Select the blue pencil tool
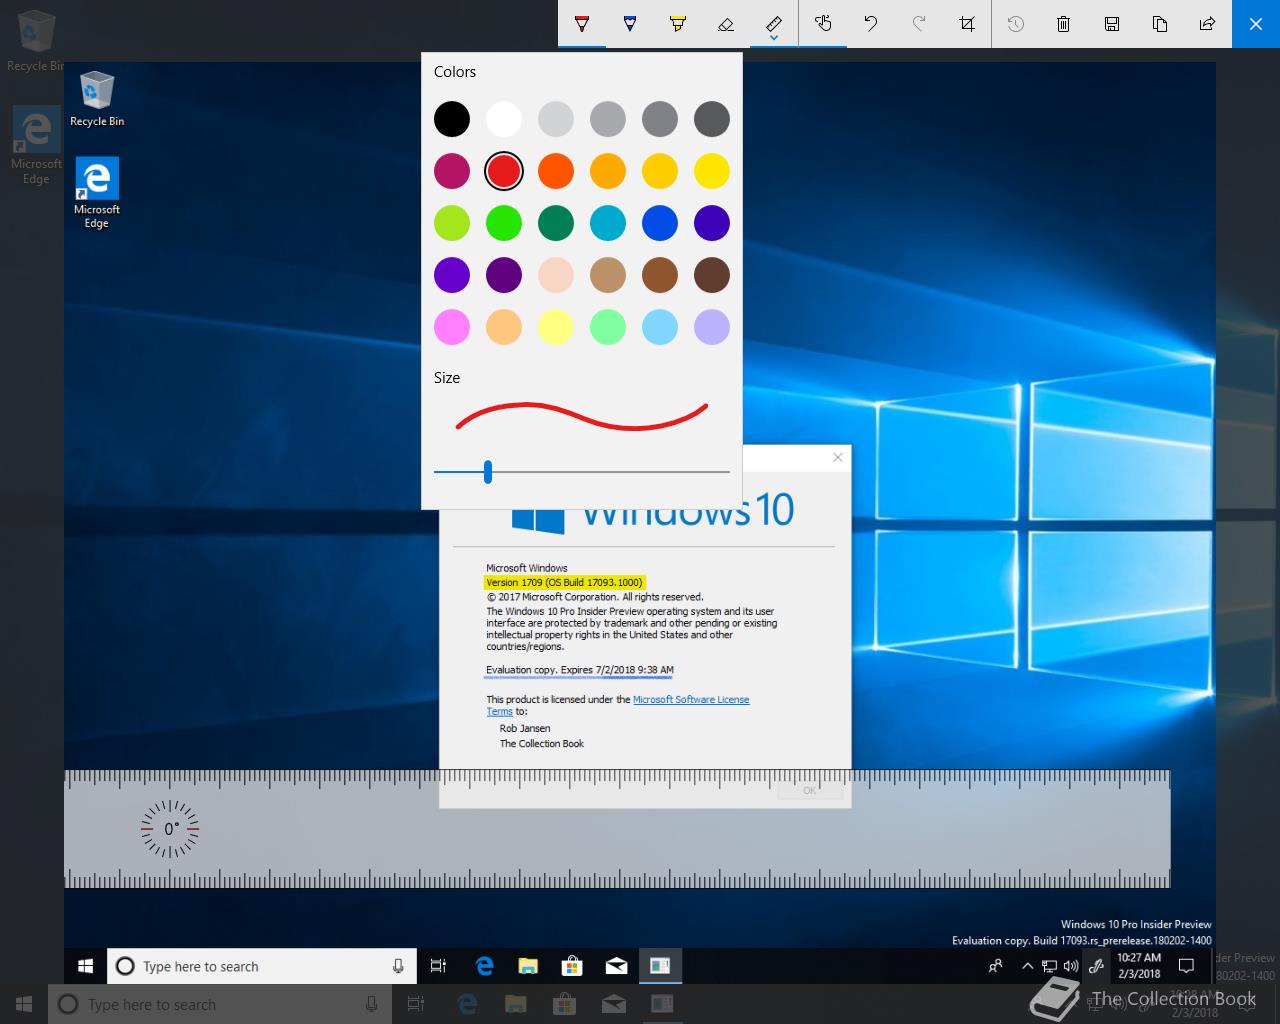Screen dimensions: 1280x1024 coord(630,24)
